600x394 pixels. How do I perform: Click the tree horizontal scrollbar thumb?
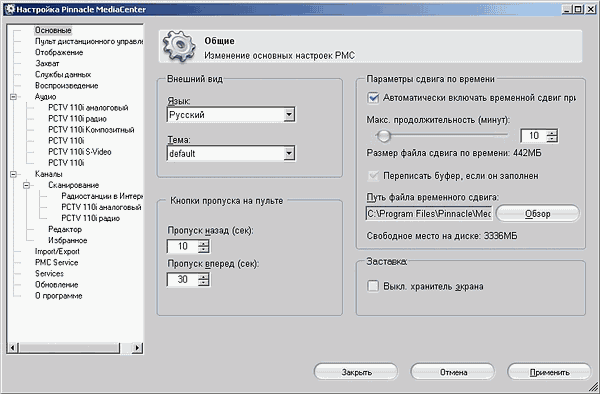tap(69, 348)
